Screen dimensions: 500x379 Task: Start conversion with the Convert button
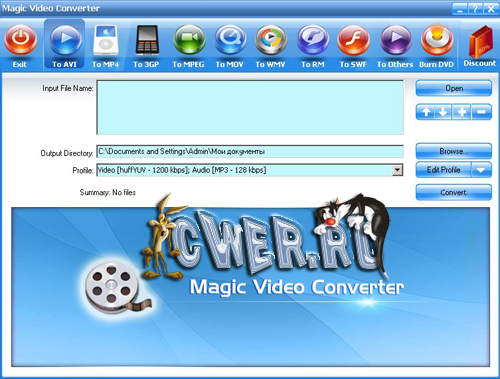tap(454, 192)
